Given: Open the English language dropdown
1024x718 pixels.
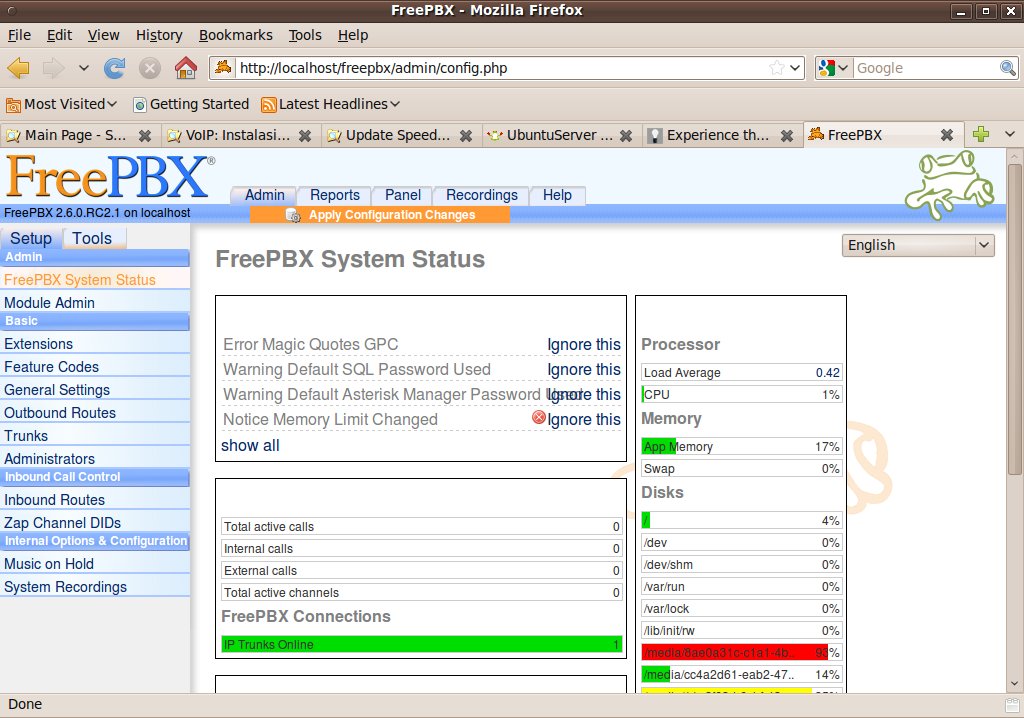Looking at the screenshot, I should point(918,245).
